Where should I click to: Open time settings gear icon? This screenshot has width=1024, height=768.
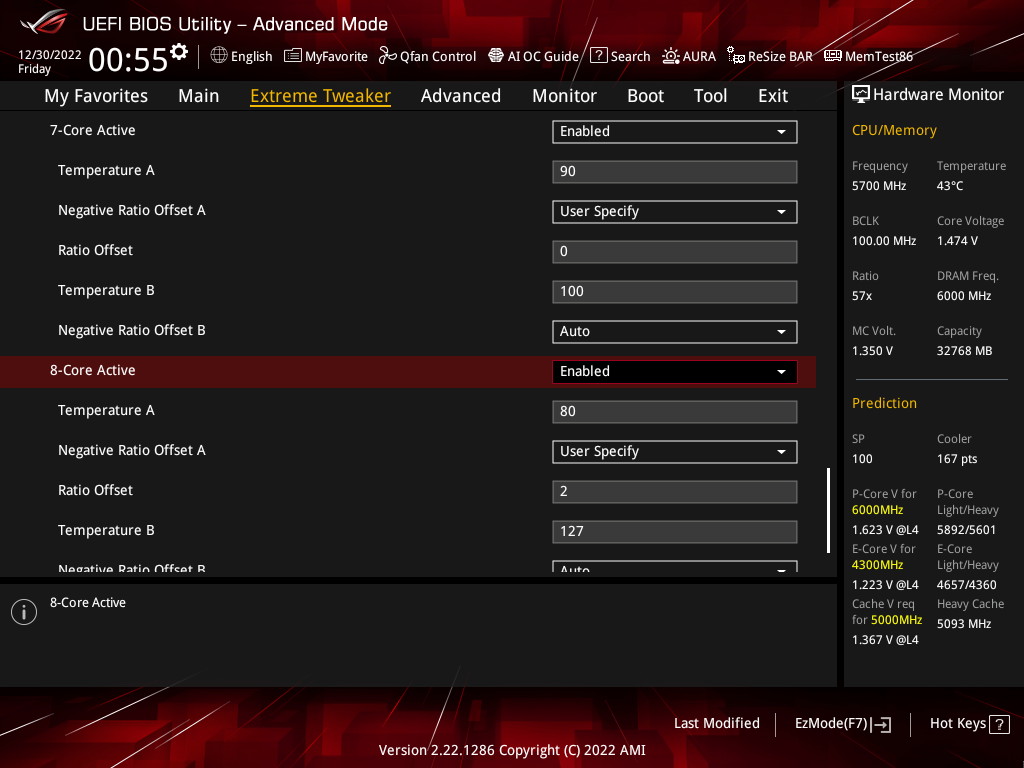click(x=179, y=52)
